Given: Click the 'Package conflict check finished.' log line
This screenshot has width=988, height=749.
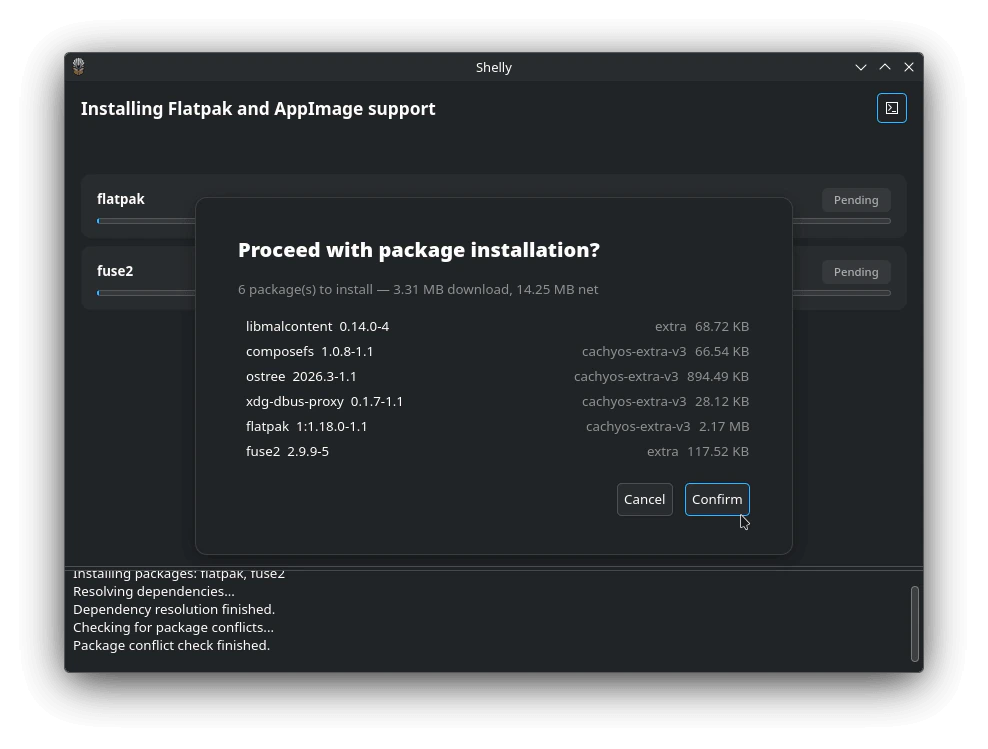Looking at the screenshot, I should [x=171, y=646].
